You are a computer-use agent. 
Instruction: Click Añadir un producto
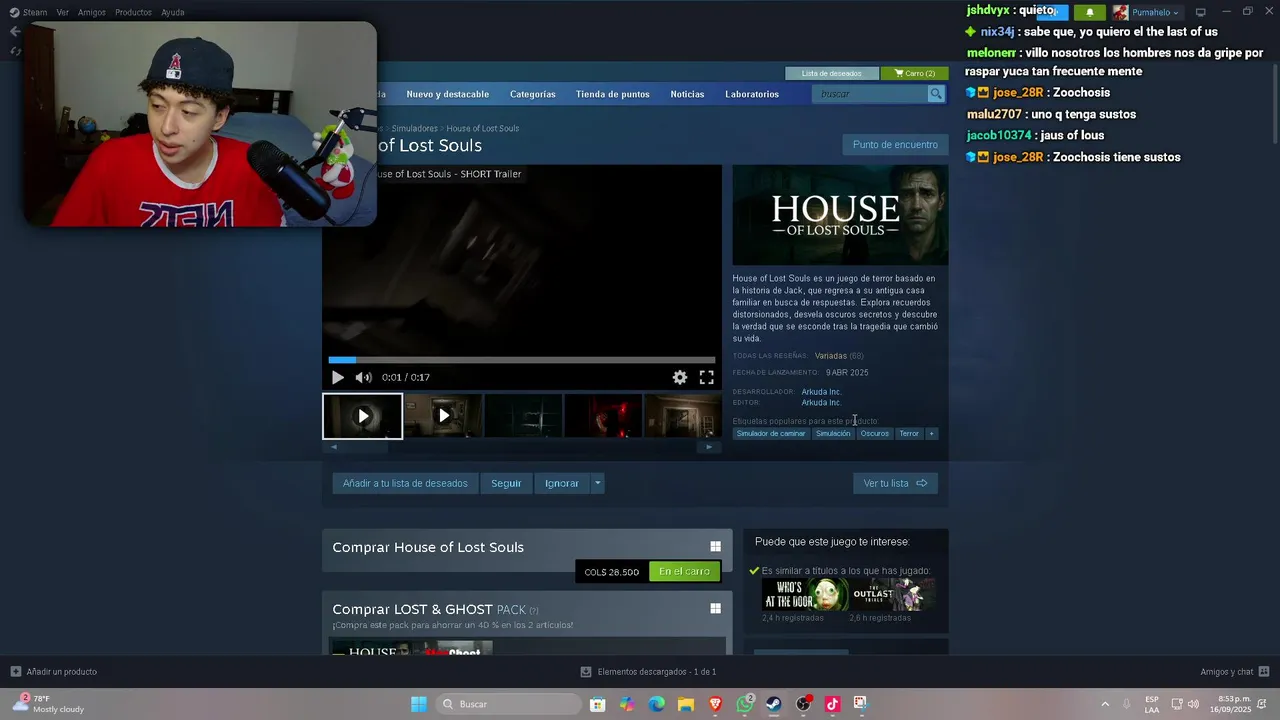[x=54, y=672]
